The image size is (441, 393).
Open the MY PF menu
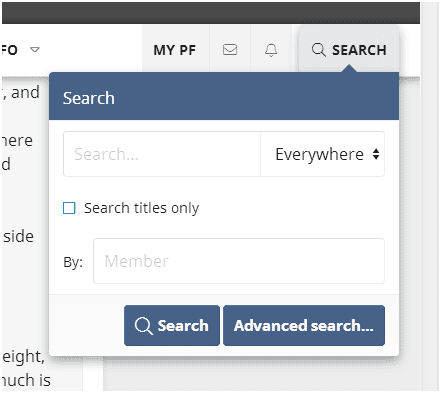(x=174, y=50)
